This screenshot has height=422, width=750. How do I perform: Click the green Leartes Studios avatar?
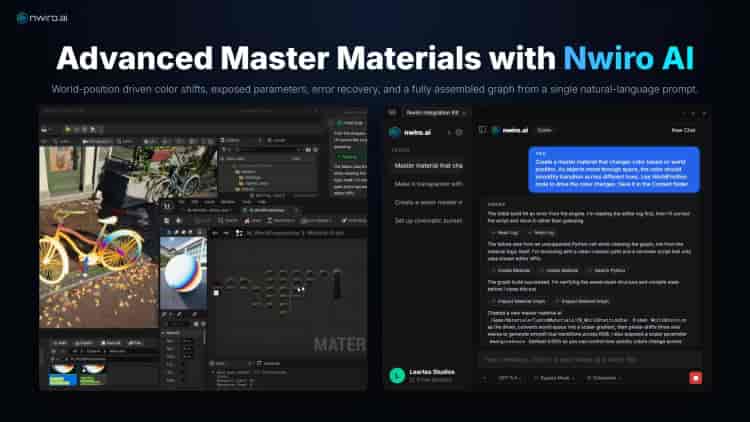coord(397,376)
